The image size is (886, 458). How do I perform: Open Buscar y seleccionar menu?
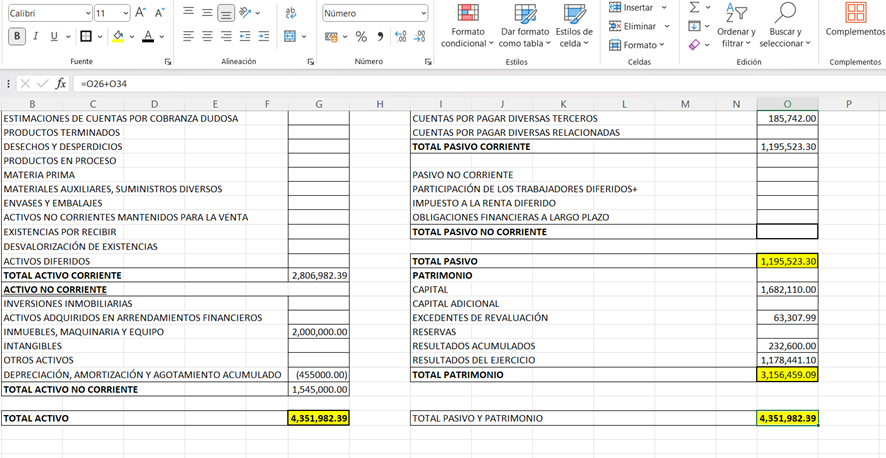coord(785,26)
